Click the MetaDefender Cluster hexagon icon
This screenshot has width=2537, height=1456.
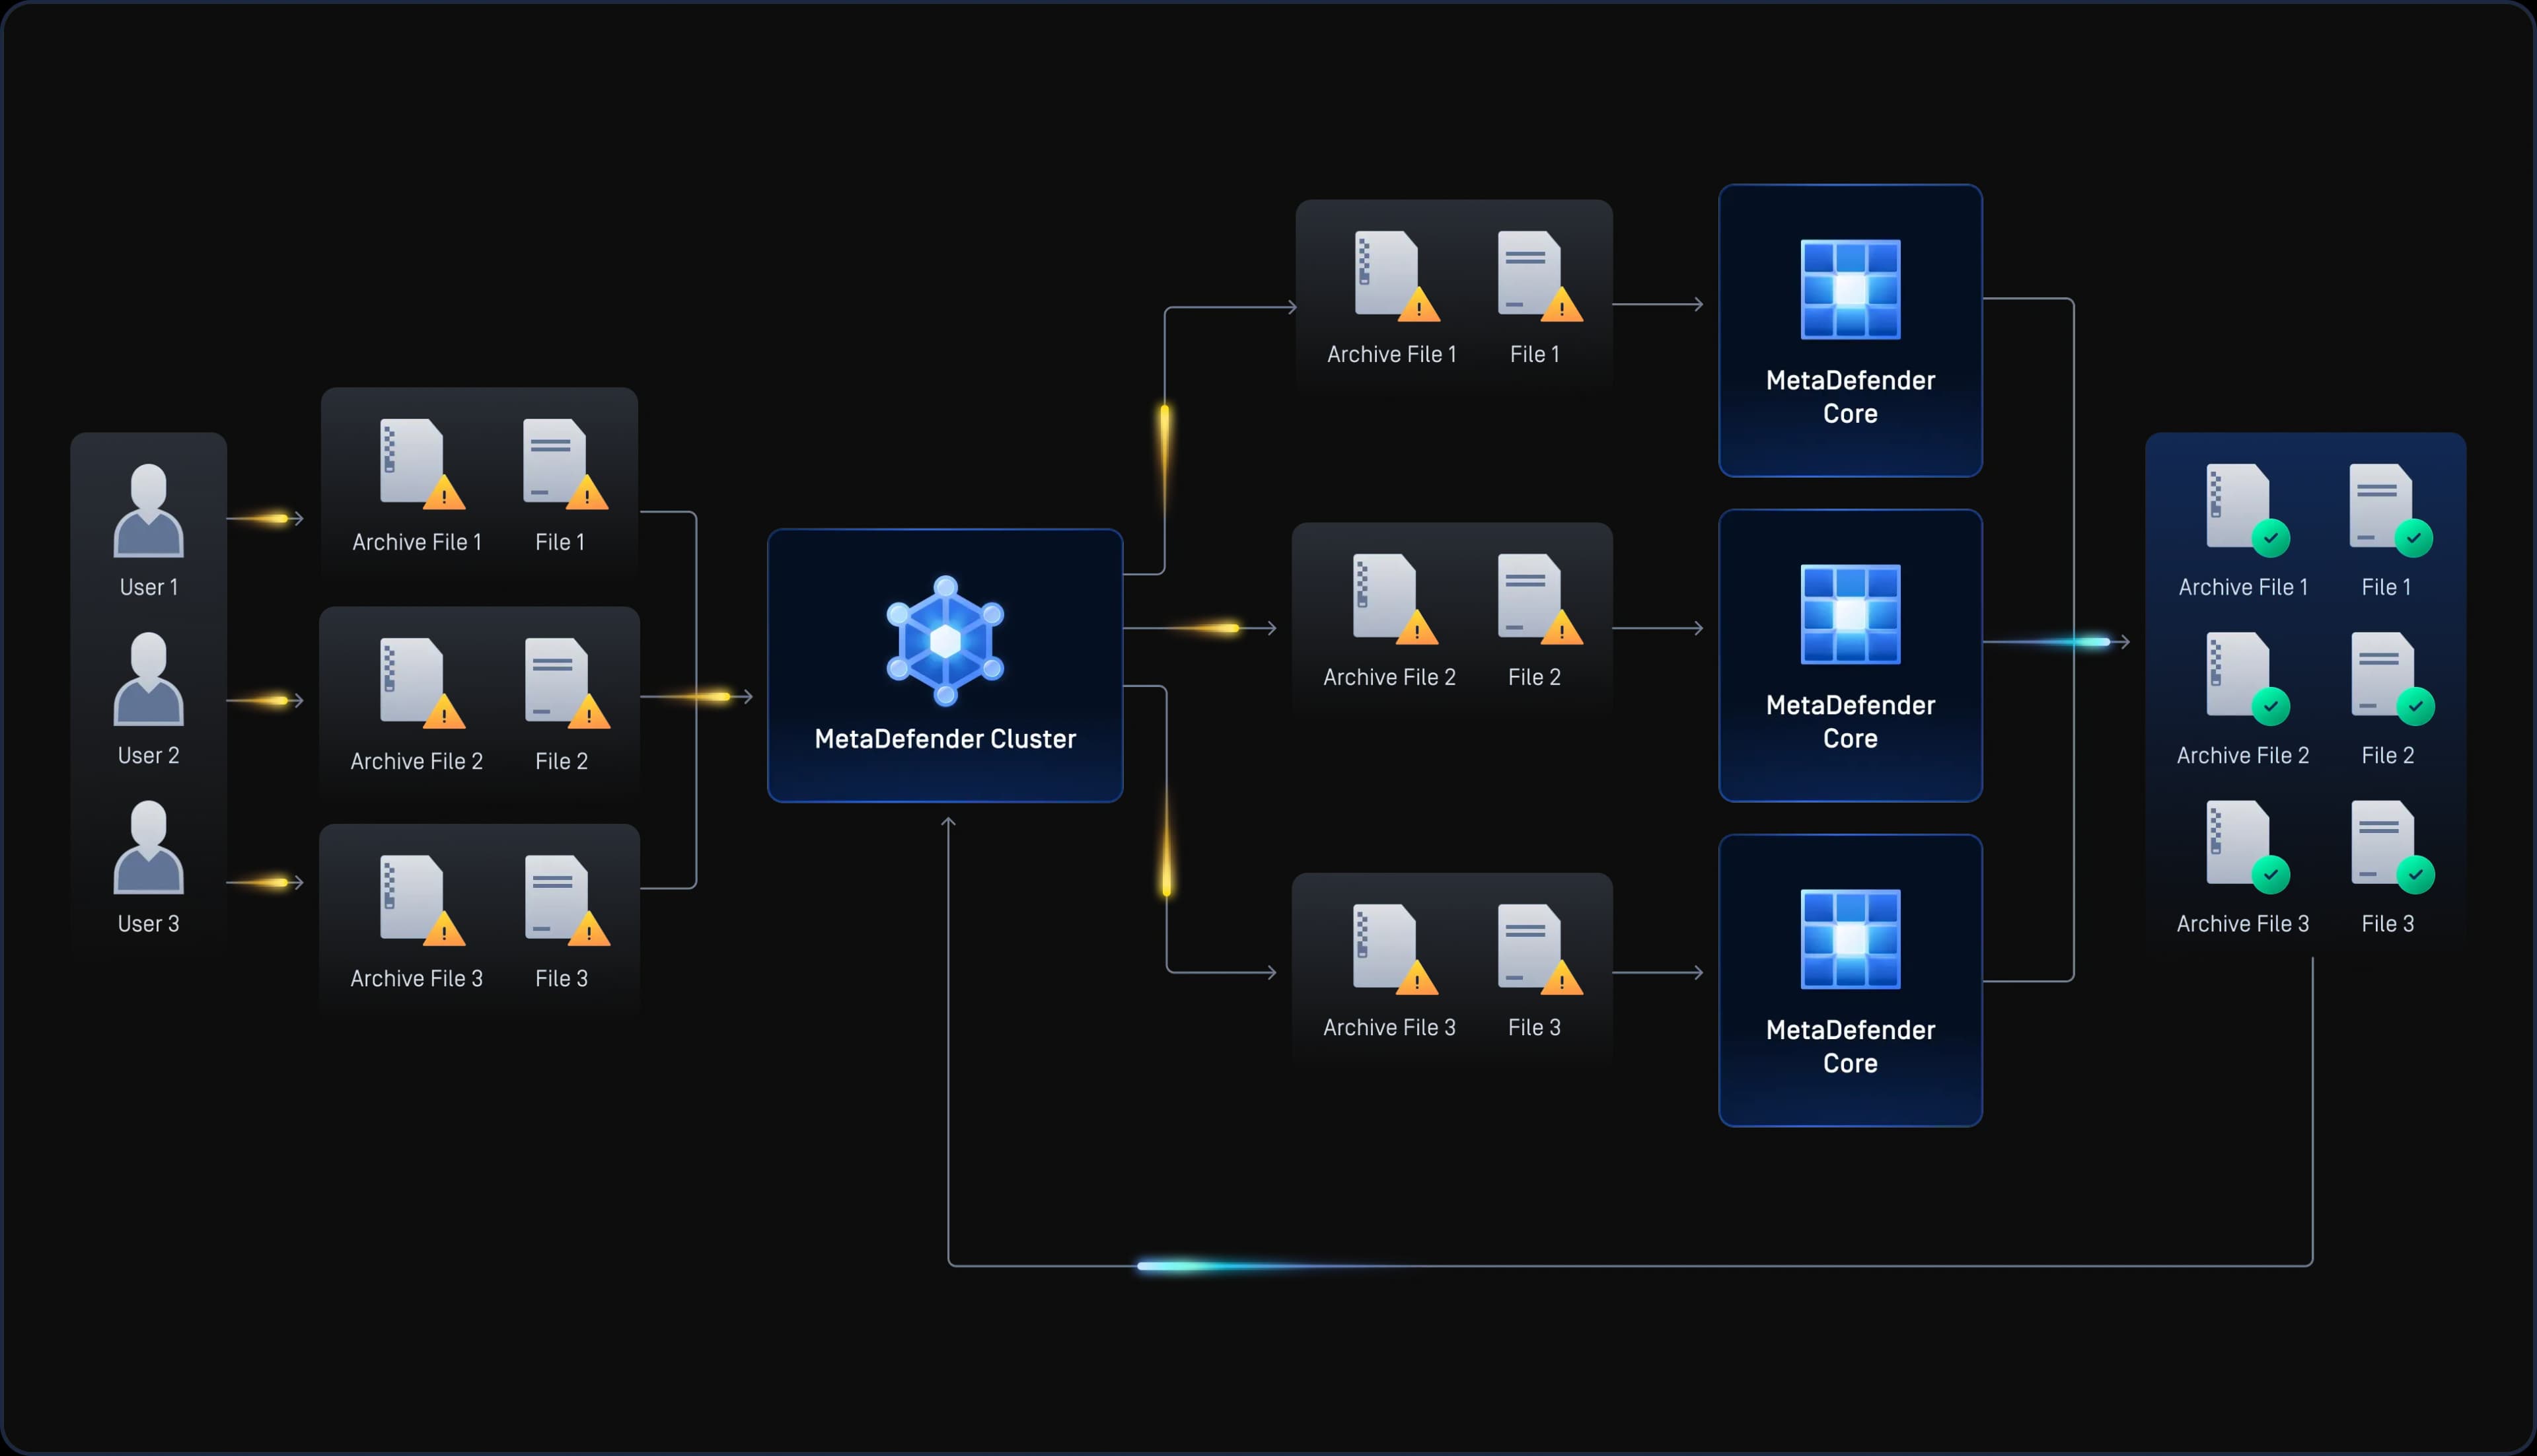945,641
